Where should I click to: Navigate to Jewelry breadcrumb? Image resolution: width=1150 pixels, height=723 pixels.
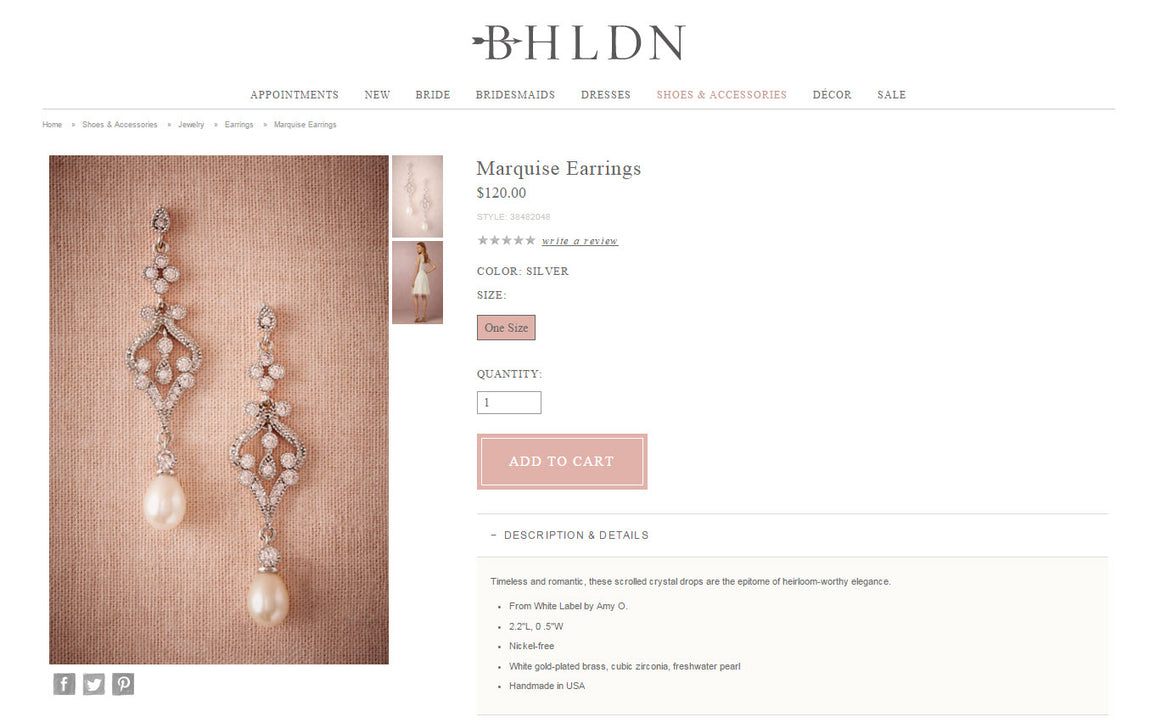tap(191, 125)
